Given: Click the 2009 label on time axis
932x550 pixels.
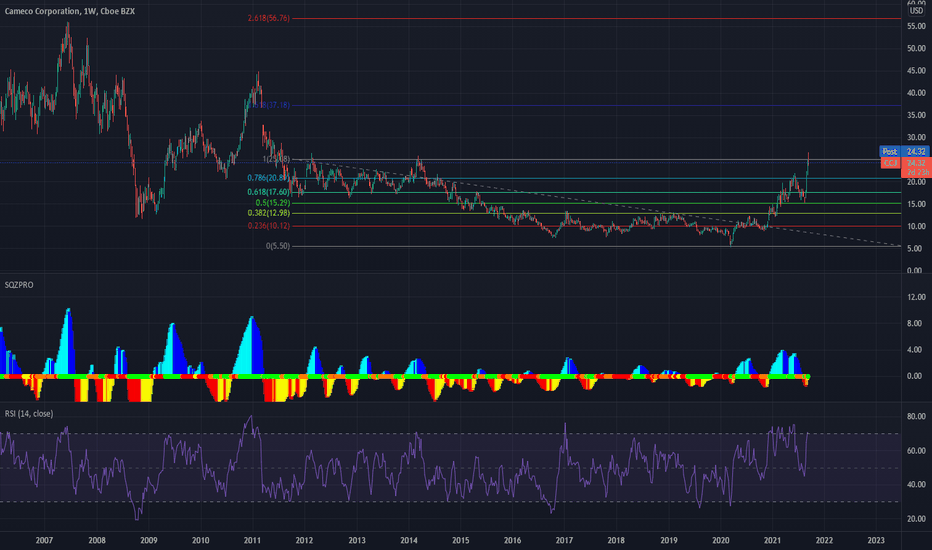Looking at the screenshot, I should coord(149,540).
